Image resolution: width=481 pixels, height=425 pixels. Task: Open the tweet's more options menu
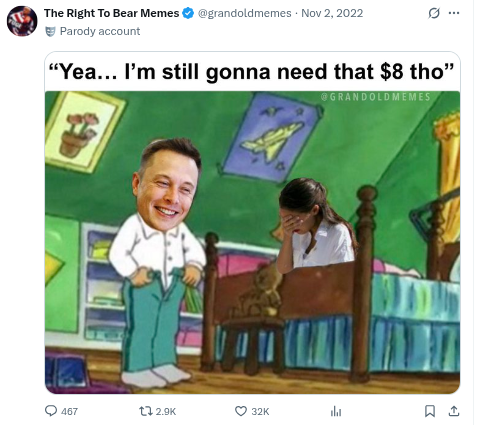(x=454, y=13)
